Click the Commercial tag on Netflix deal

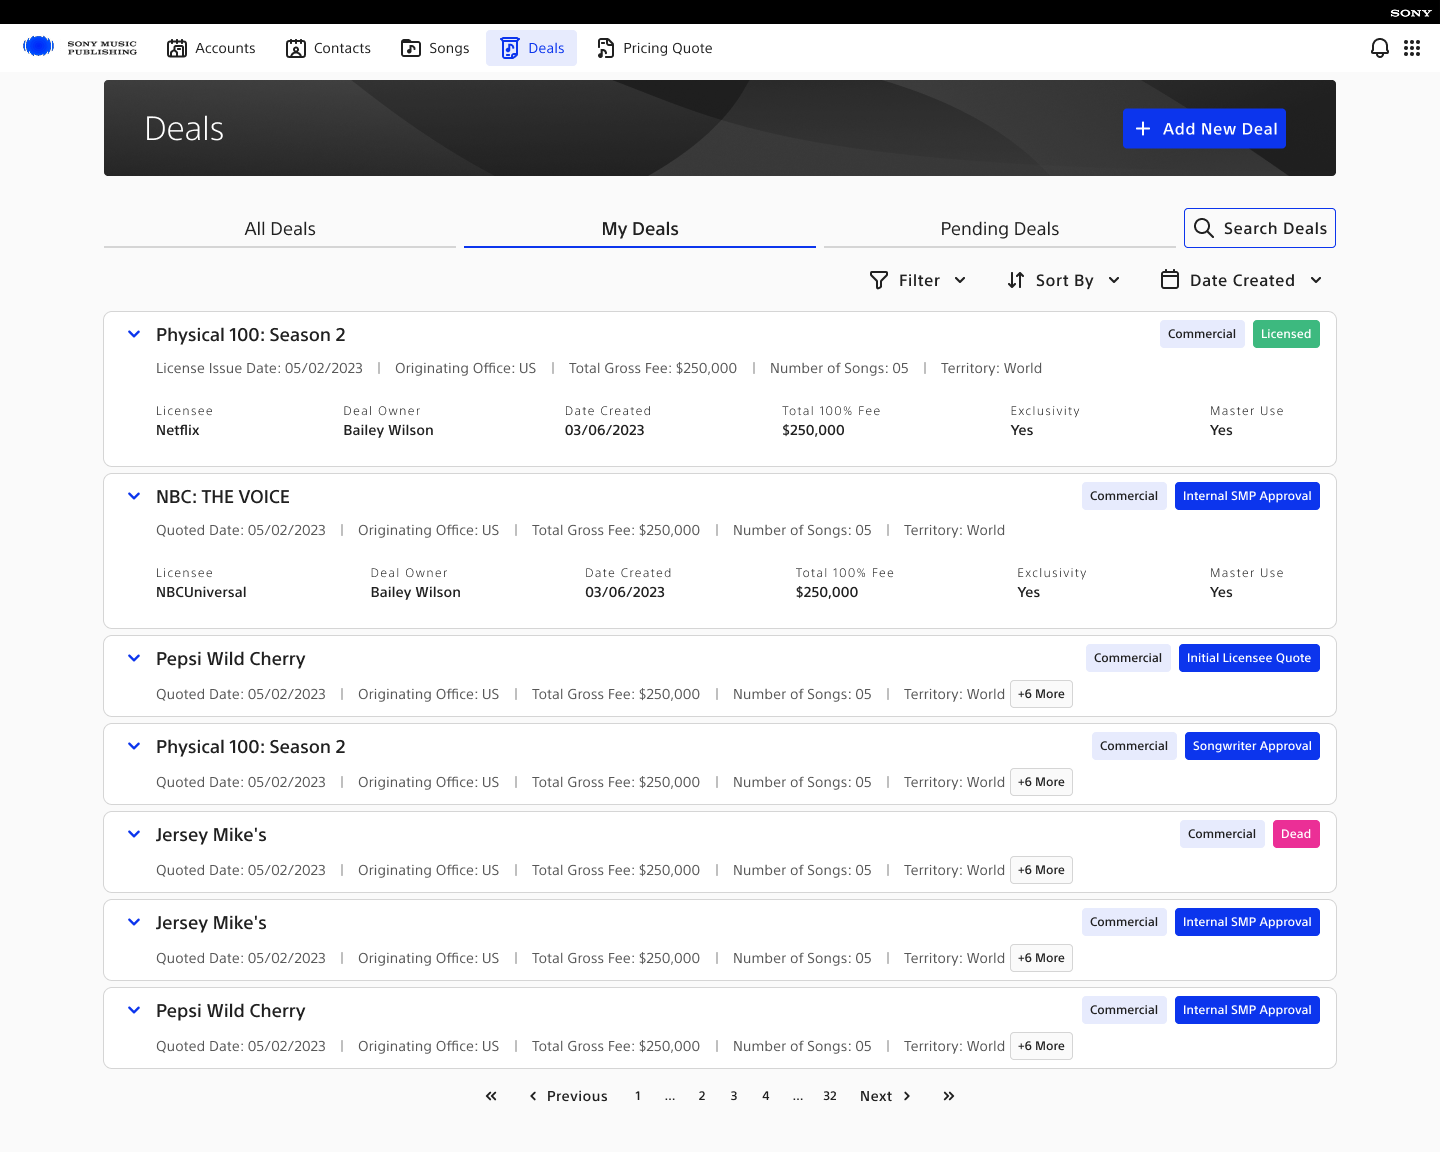pyautogui.click(x=1202, y=334)
